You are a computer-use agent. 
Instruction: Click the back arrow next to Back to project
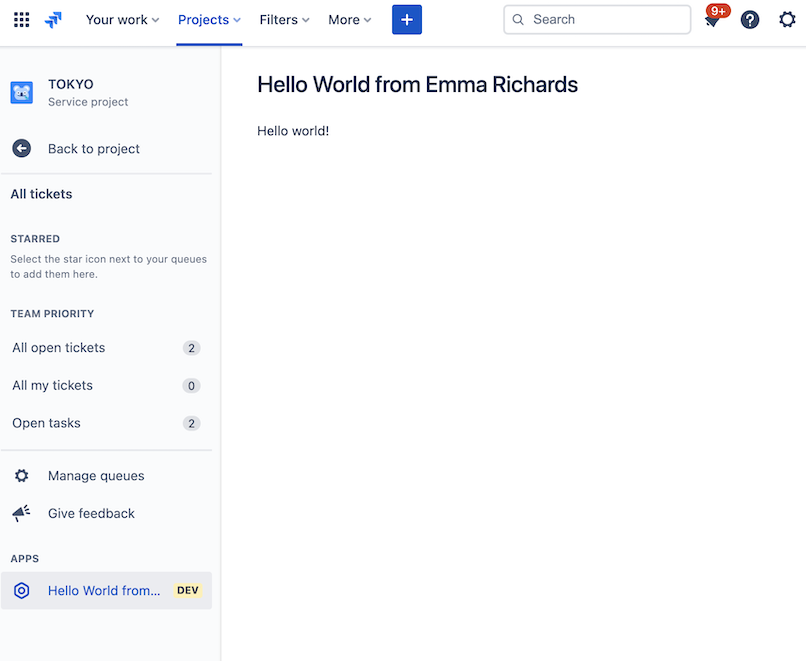point(21,148)
